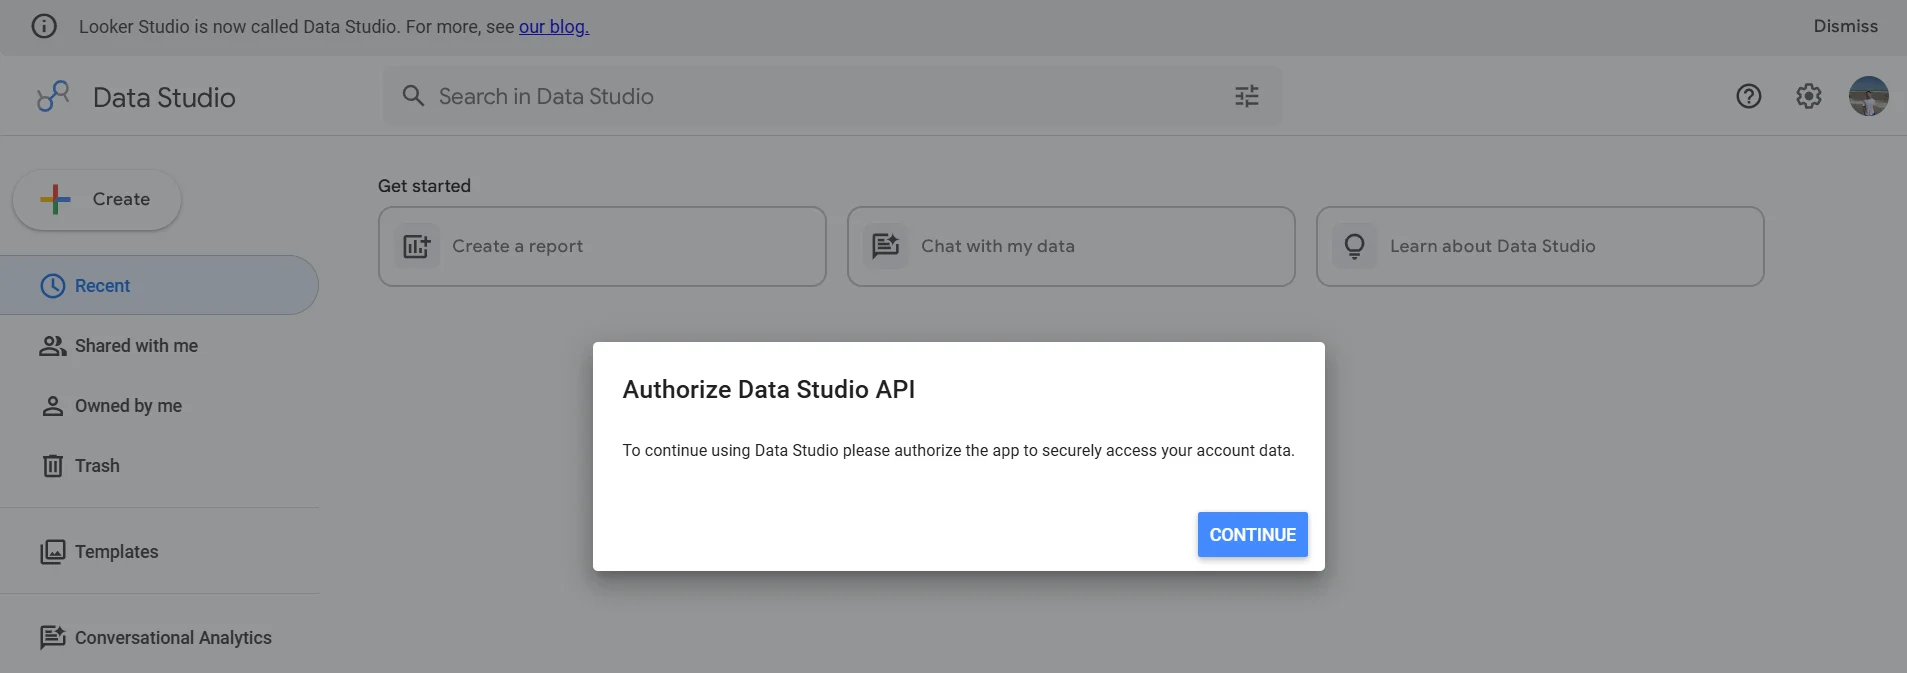The height and width of the screenshot is (673, 1907).
Task: Go to Trash in sidebar
Action: pyautogui.click(x=159, y=466)
